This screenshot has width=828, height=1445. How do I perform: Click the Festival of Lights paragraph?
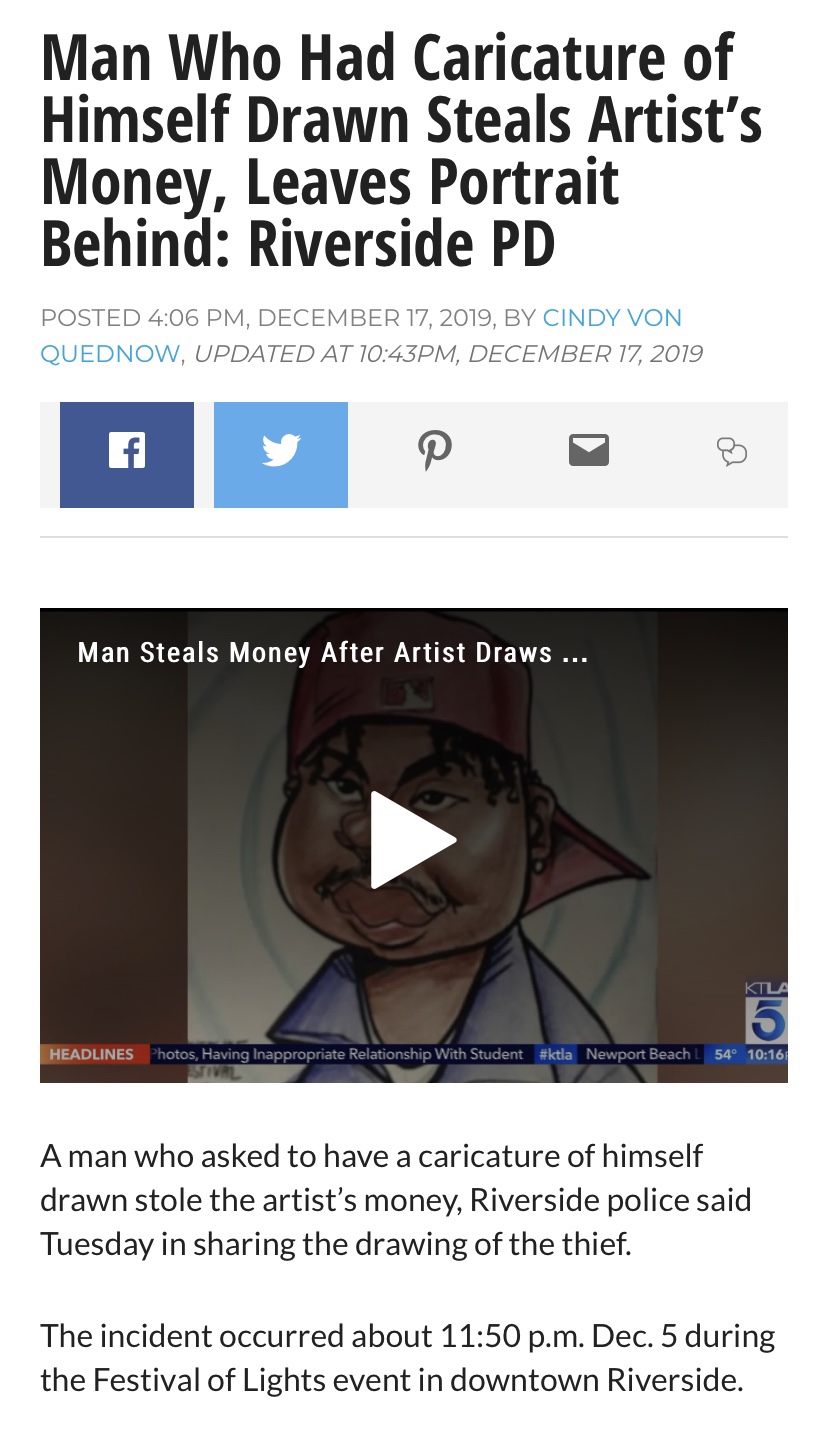[x=408, y=1358]
